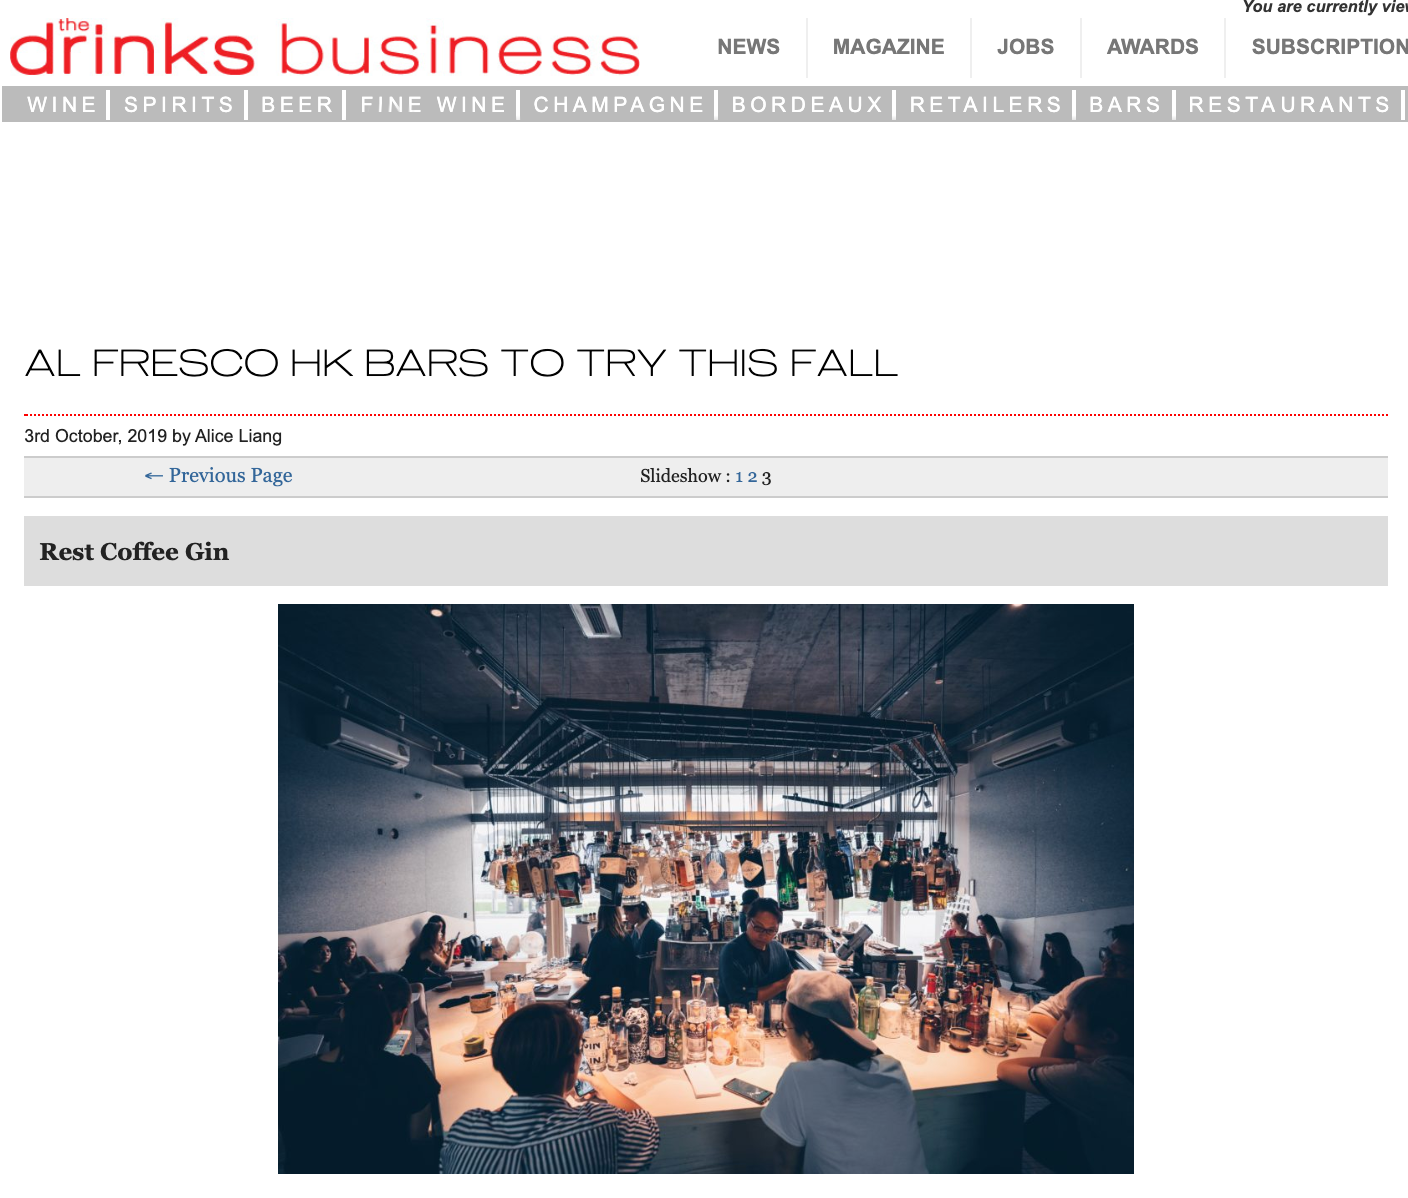Select the BARS category tab

click(x=1125, y=104)
